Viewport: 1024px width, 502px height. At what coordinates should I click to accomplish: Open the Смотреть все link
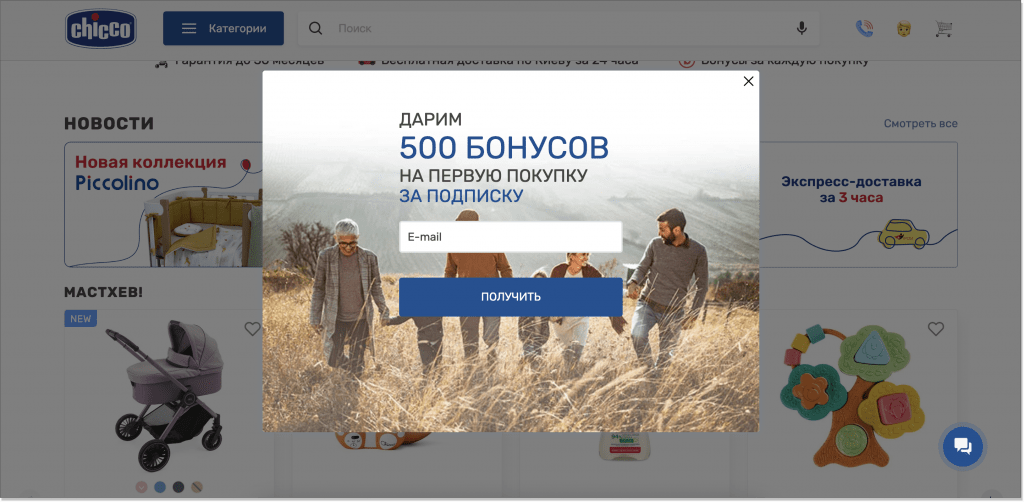tap(921, 123)
